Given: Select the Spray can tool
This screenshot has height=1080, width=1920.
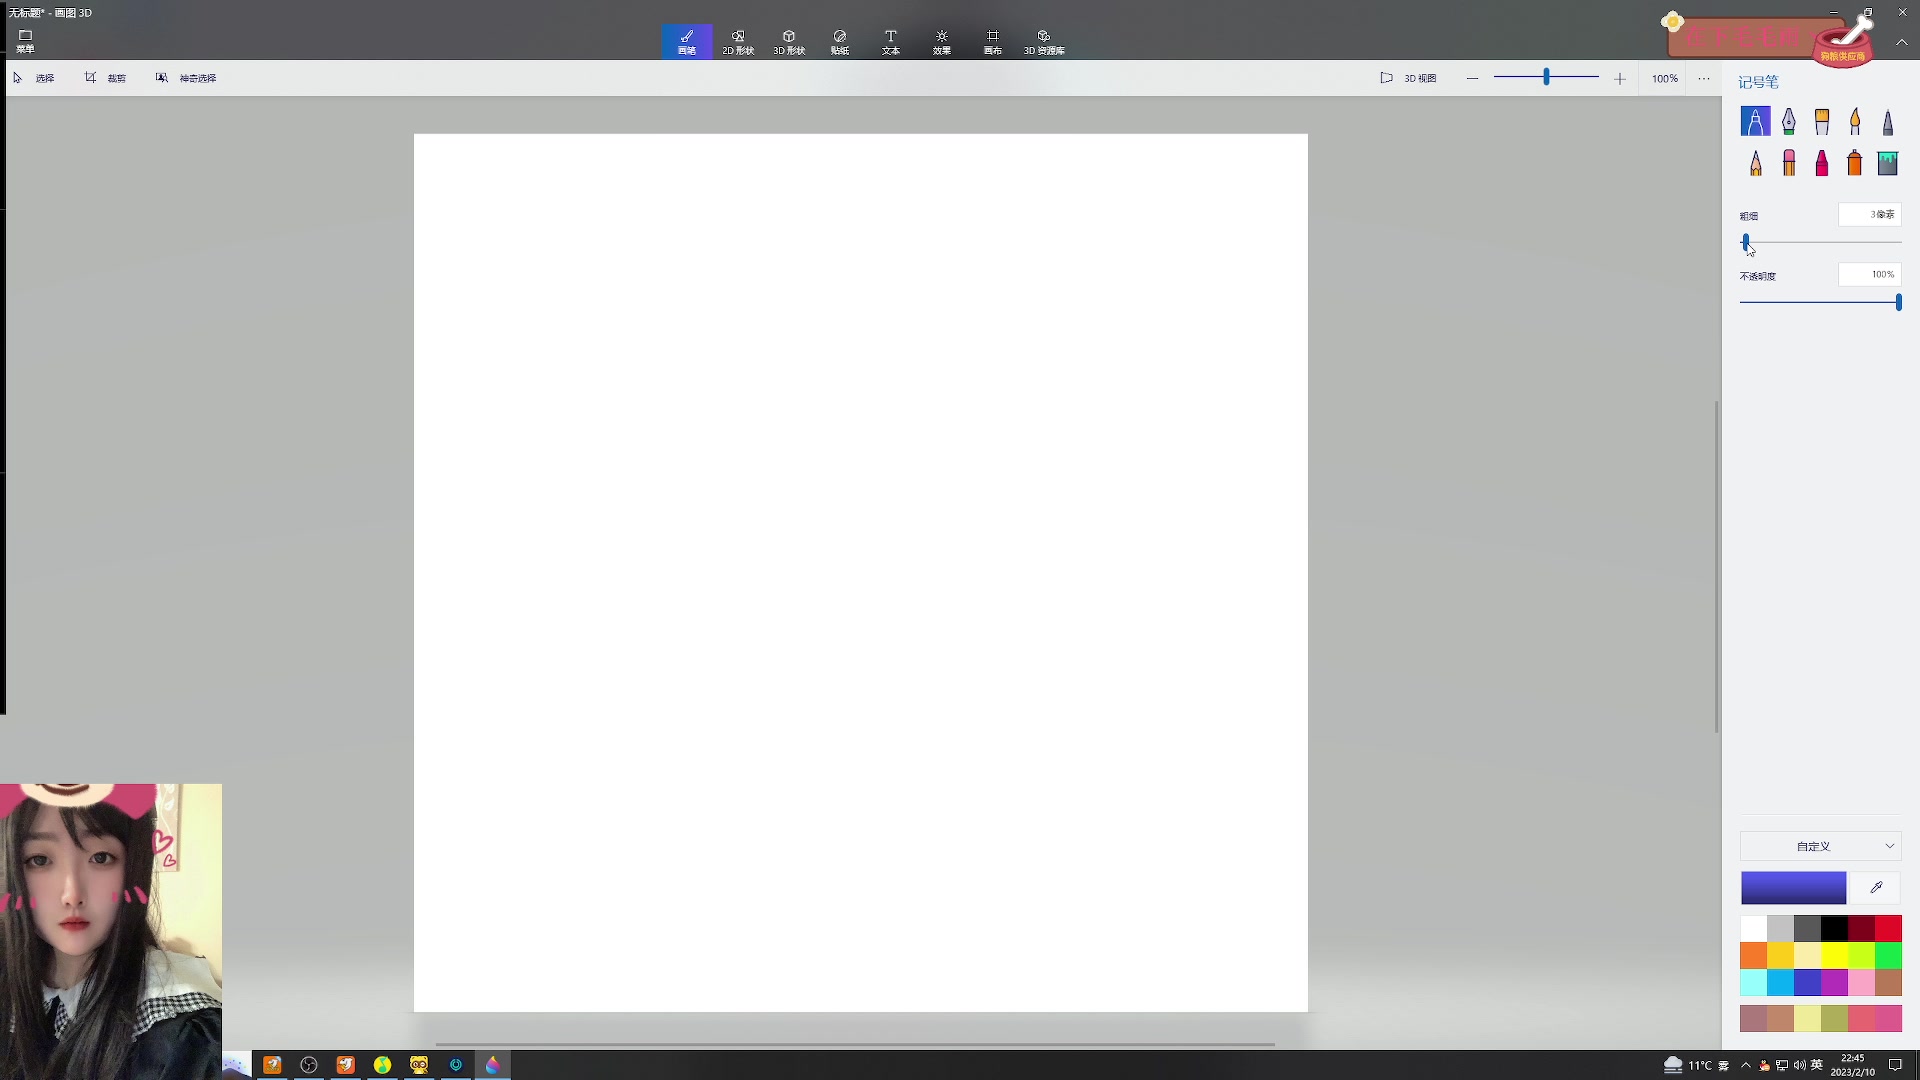Looking at the screenshot, I should click(1855, 163).
